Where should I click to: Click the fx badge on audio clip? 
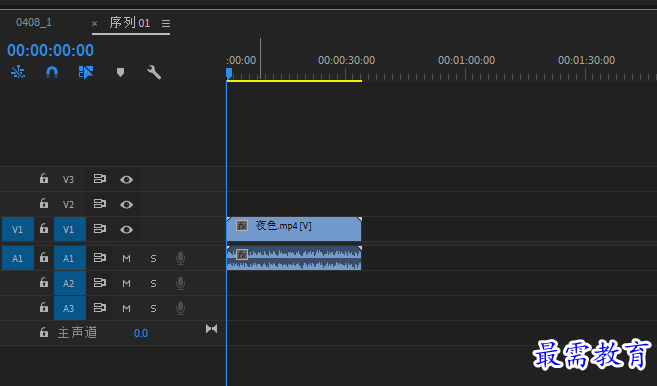click(x=242, y=254)
